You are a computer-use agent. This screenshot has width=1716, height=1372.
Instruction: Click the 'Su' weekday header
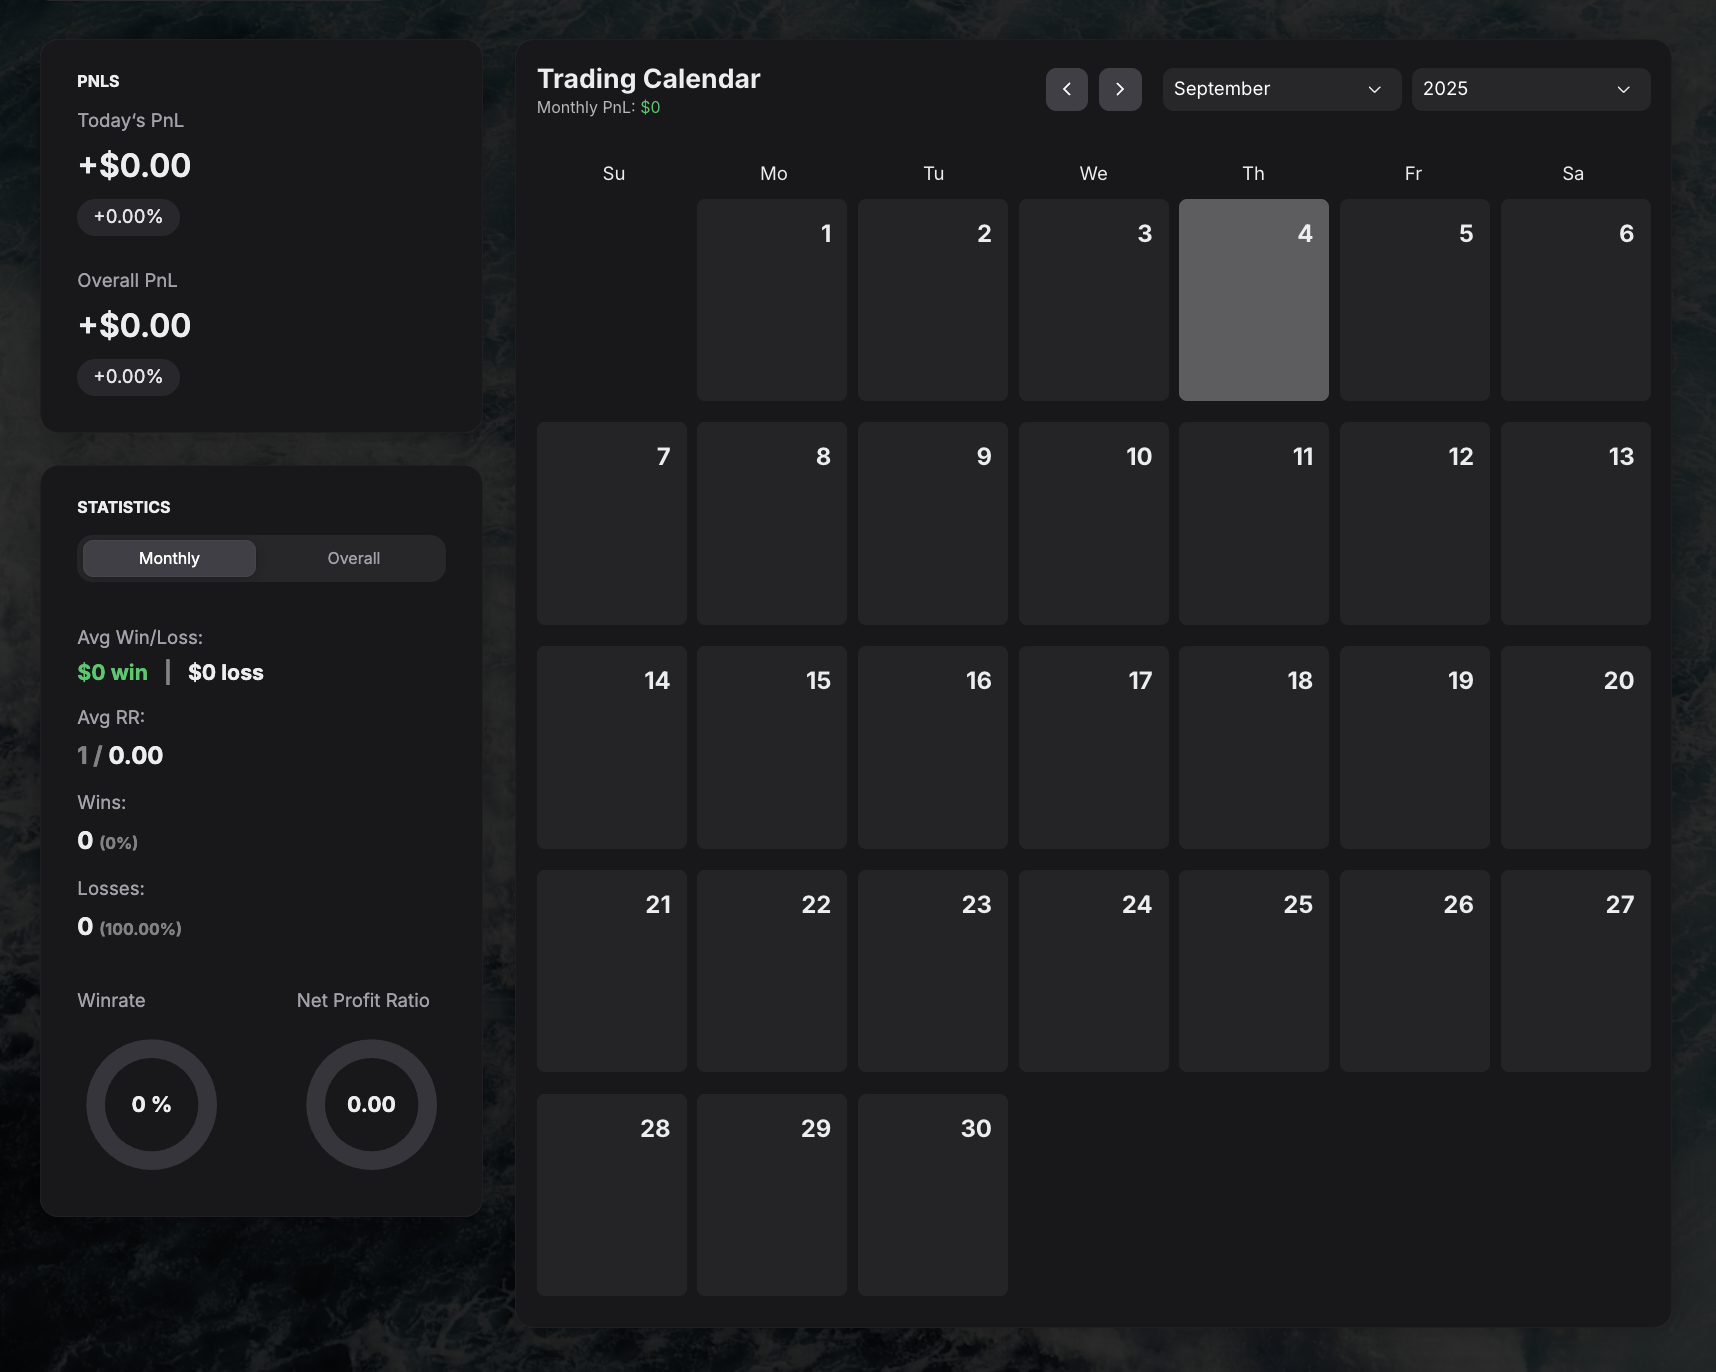[613, 173]
